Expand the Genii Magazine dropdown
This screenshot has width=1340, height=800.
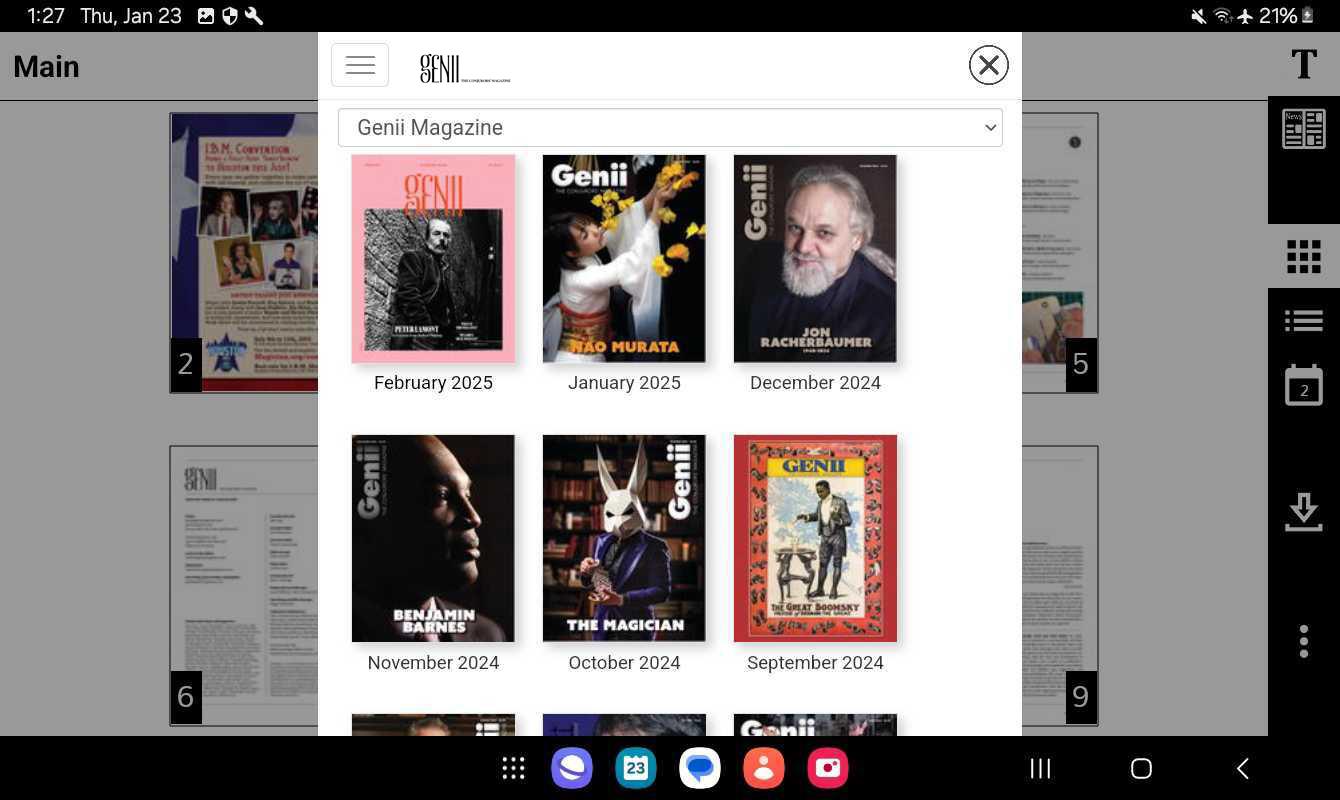pyautogui.click(x=670, y=128)
